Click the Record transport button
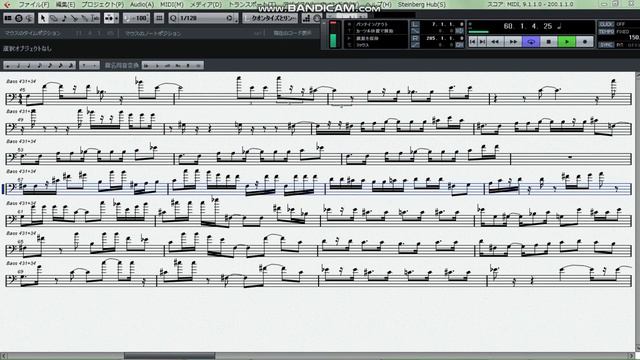Image resolution: width=640 pixels, height=360 pixels. 584,42
